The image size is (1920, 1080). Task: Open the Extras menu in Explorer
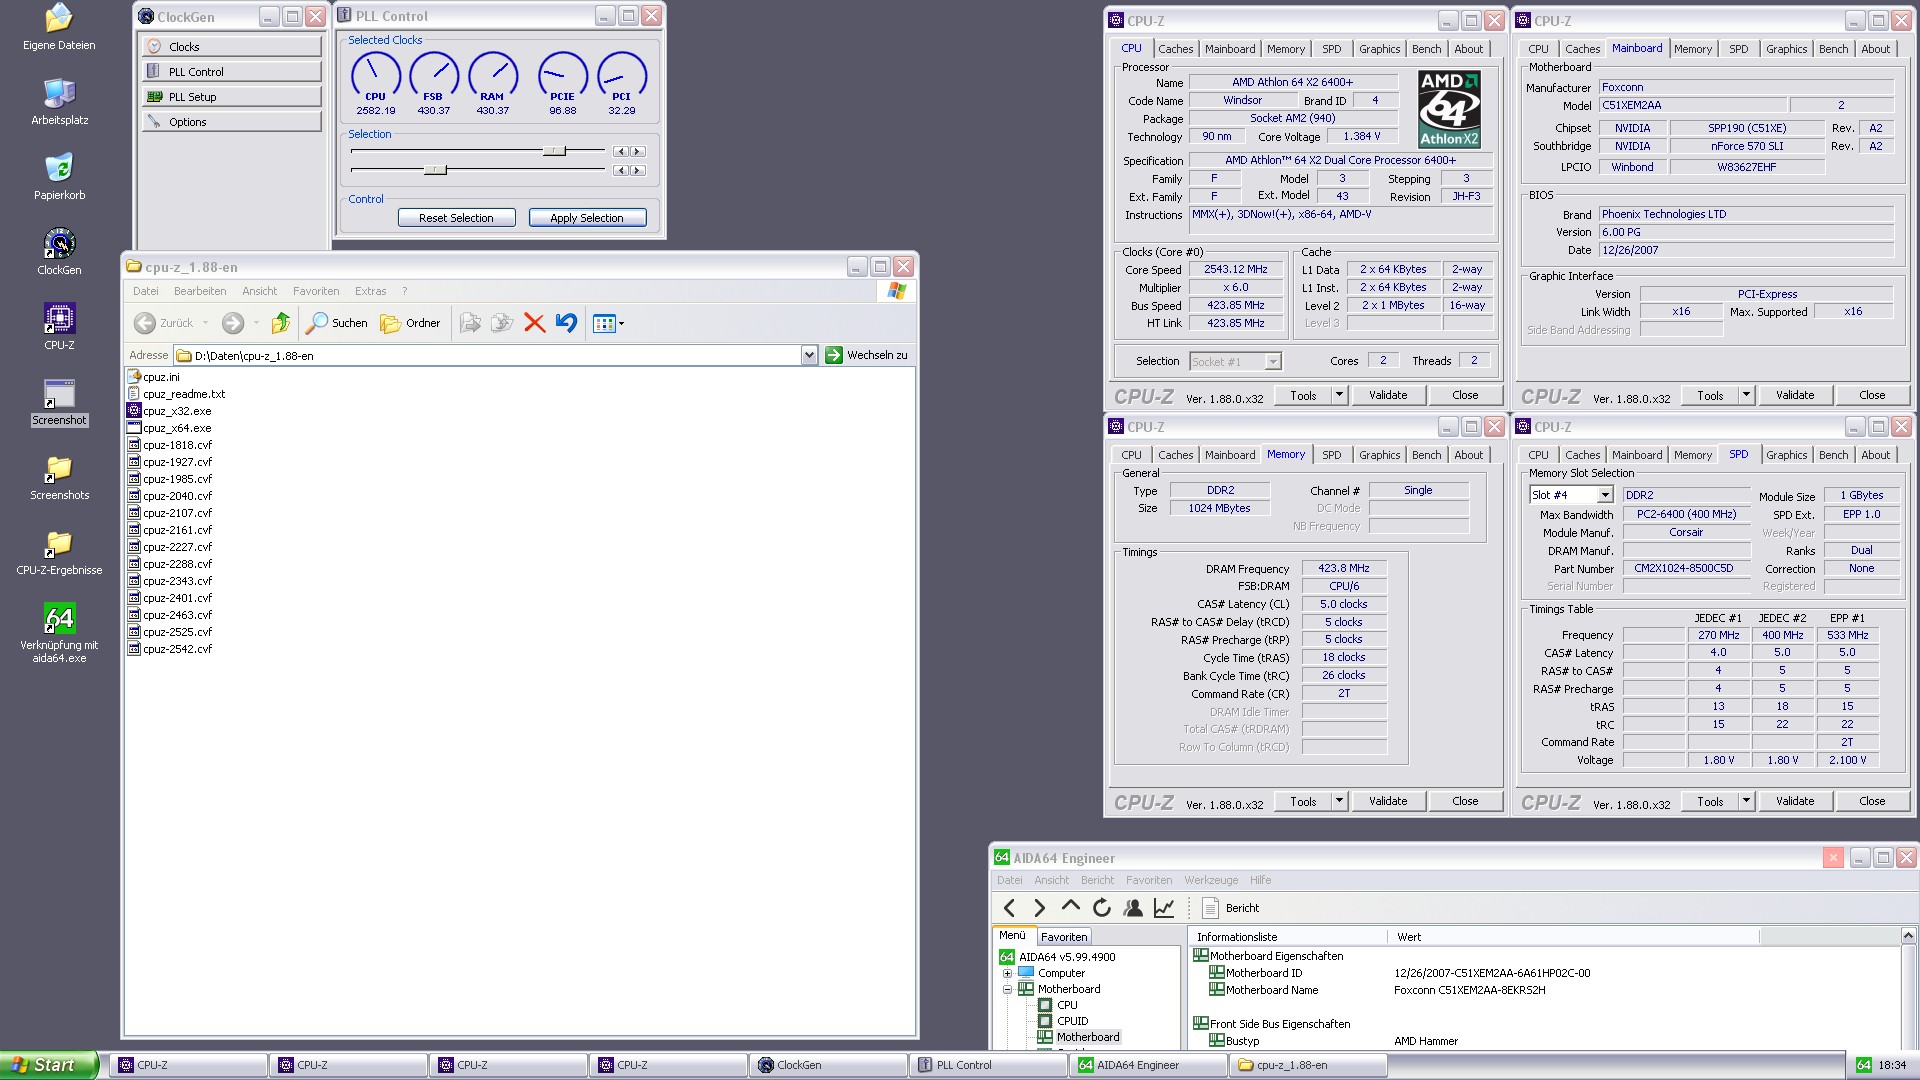pos(370,291)
